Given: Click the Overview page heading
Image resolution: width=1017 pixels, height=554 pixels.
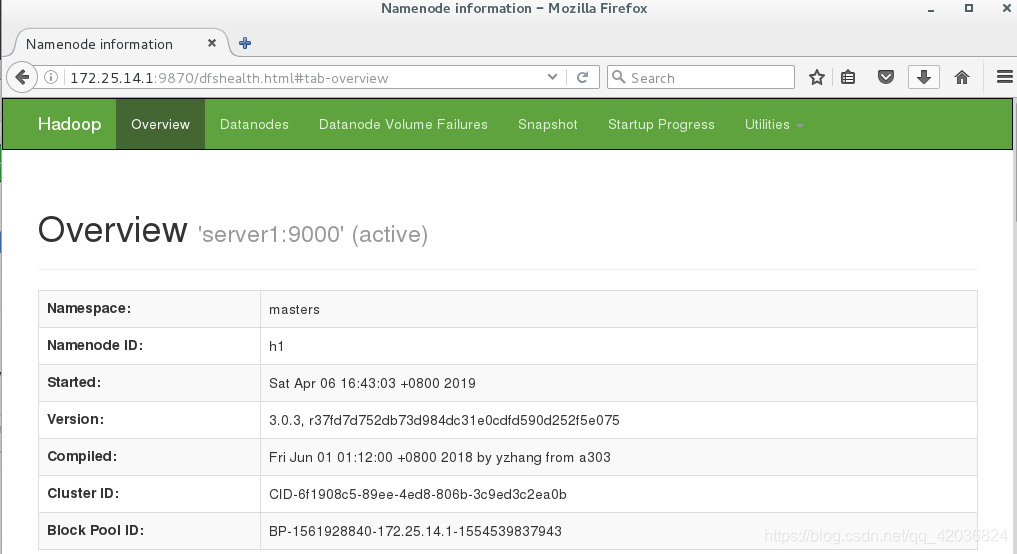Looking at the screenshot, I should tap(112, 230).
